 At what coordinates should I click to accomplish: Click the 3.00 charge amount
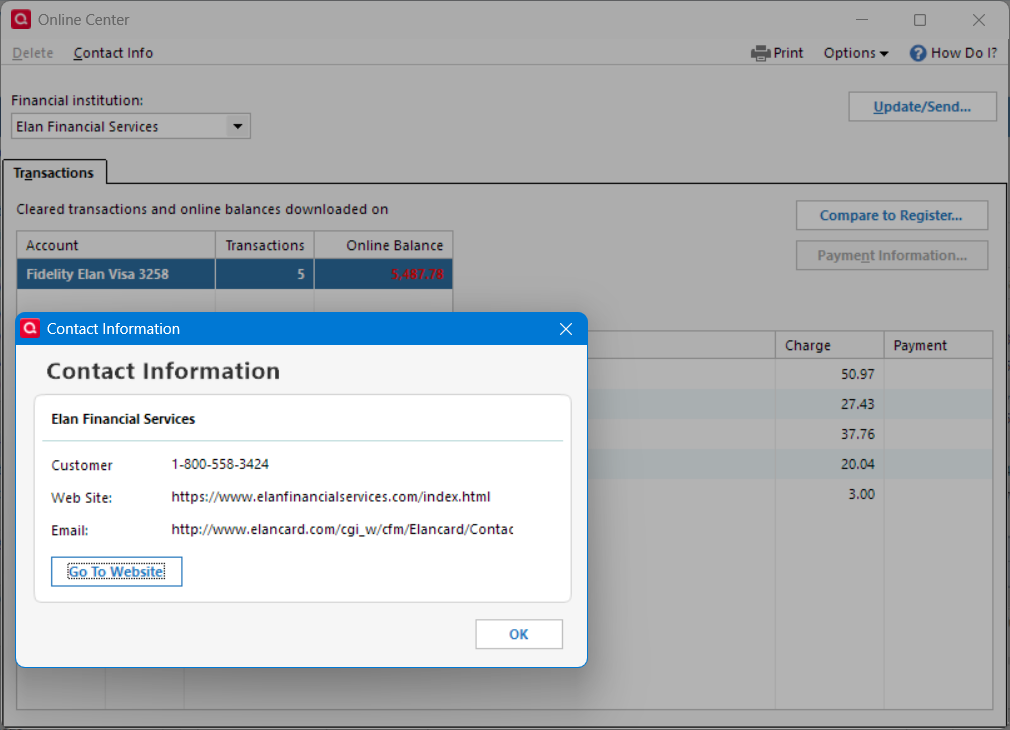point(861,494)
